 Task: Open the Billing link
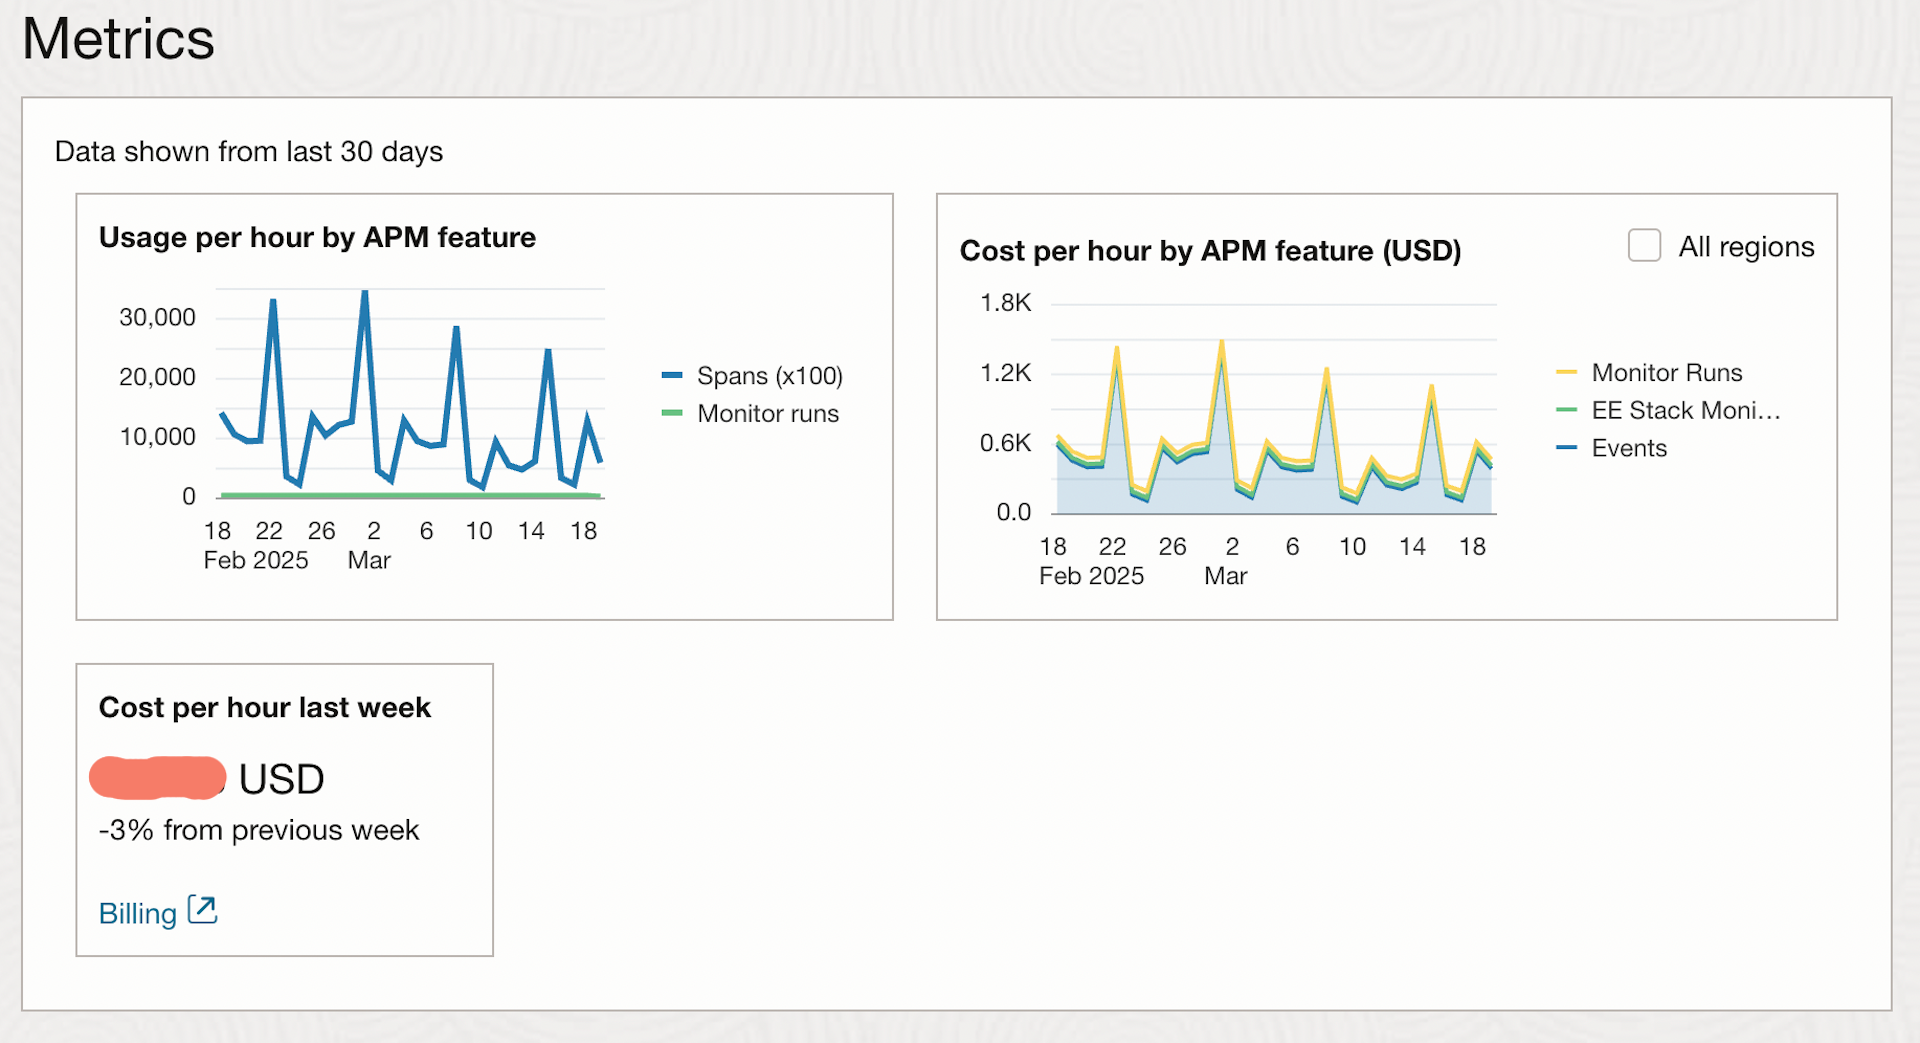(138, 913)
